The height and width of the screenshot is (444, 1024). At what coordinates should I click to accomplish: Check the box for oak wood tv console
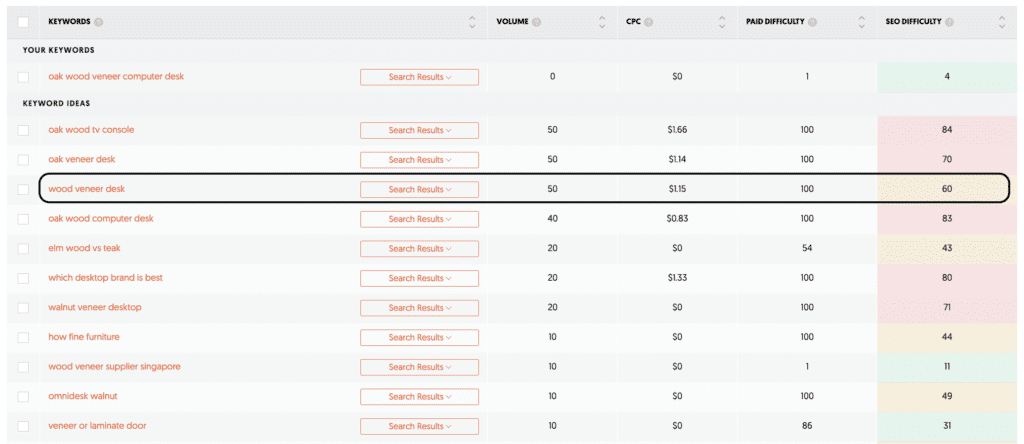[23, 130]
